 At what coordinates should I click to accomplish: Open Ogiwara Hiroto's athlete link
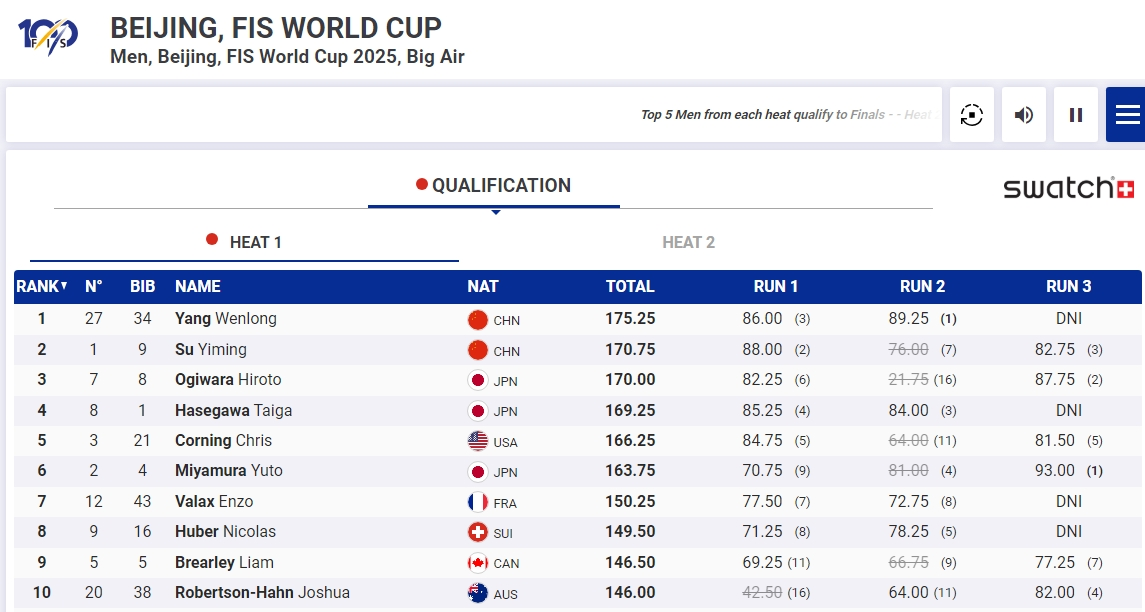(228, 380)
